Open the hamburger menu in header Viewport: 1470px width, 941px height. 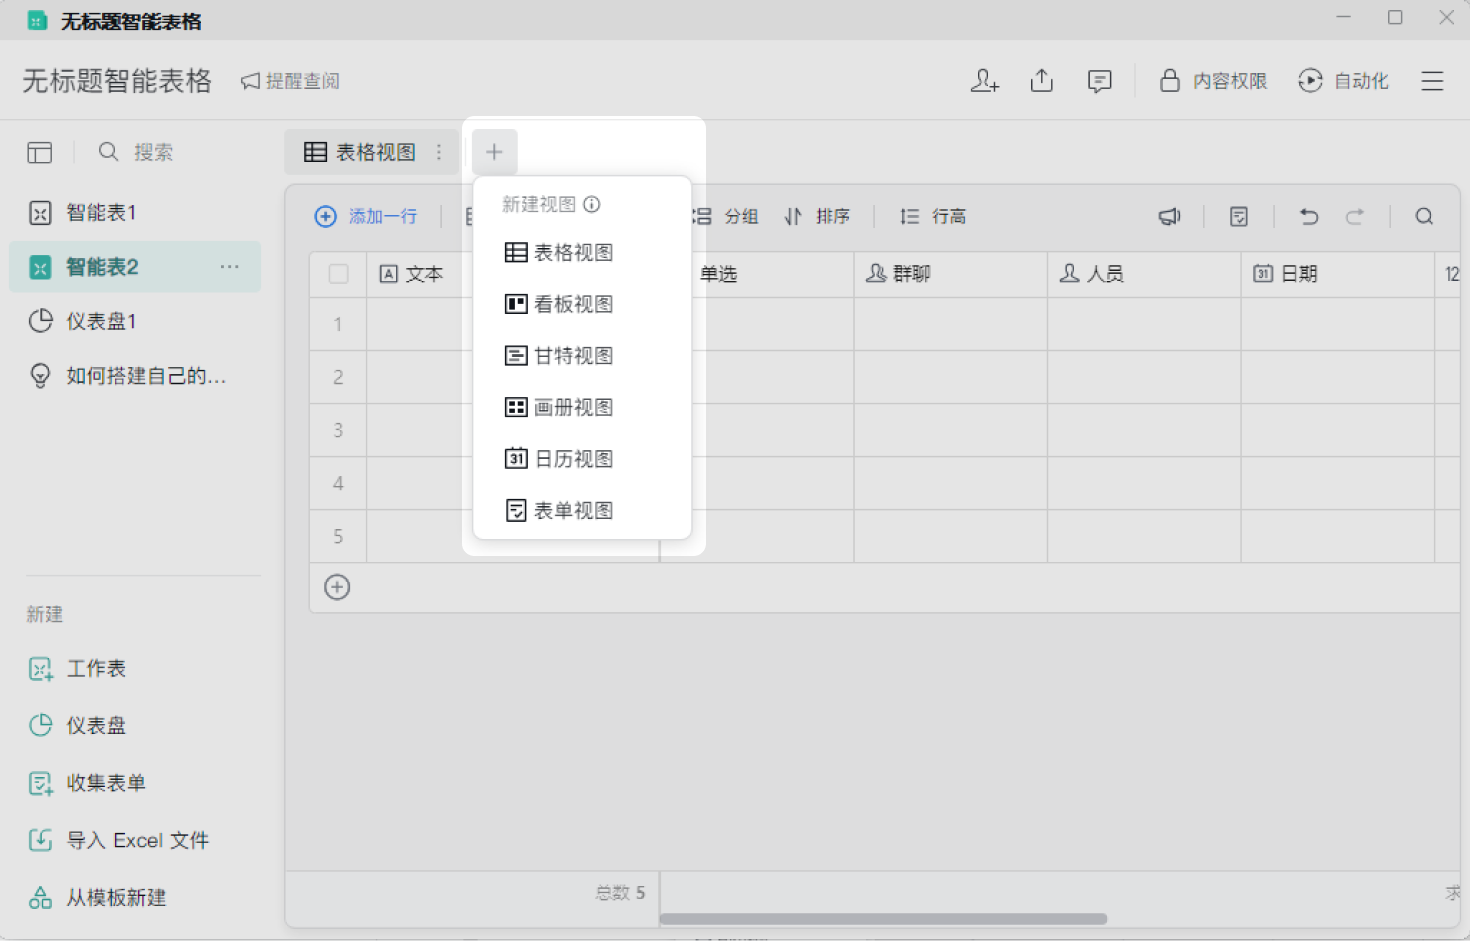pos(1432,81)
